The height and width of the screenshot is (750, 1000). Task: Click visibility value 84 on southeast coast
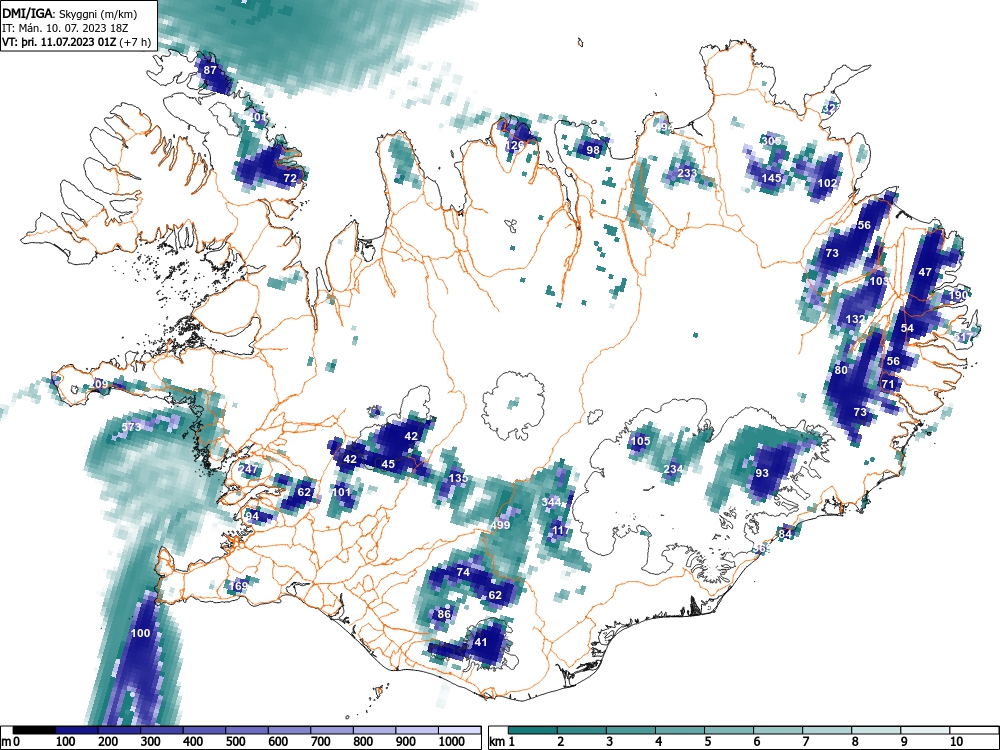pos(785,534)
